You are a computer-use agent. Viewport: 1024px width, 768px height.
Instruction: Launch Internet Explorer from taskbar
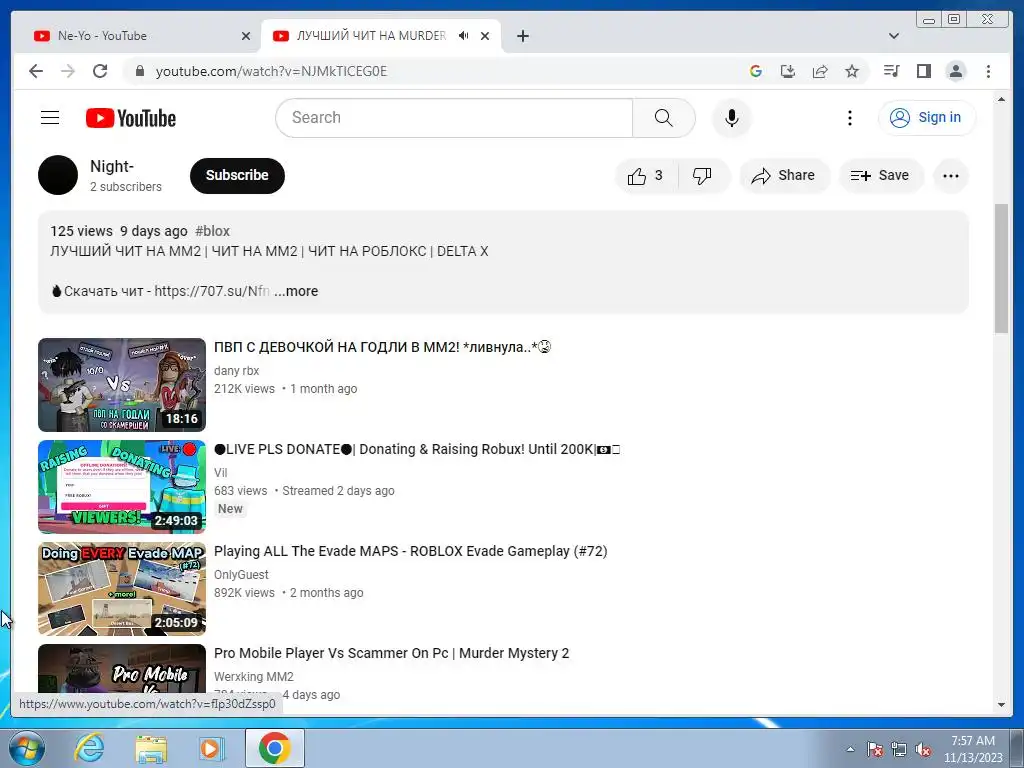[89, 748]
